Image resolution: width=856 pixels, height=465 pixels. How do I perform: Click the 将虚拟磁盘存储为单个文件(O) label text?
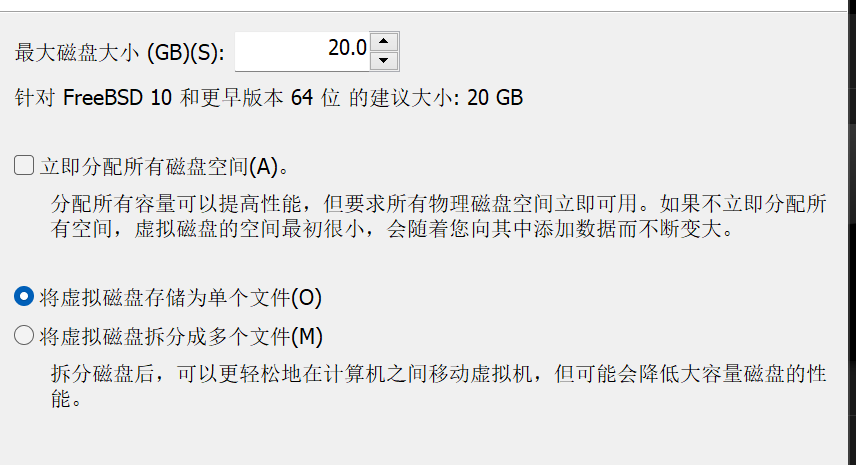point(181,297)
